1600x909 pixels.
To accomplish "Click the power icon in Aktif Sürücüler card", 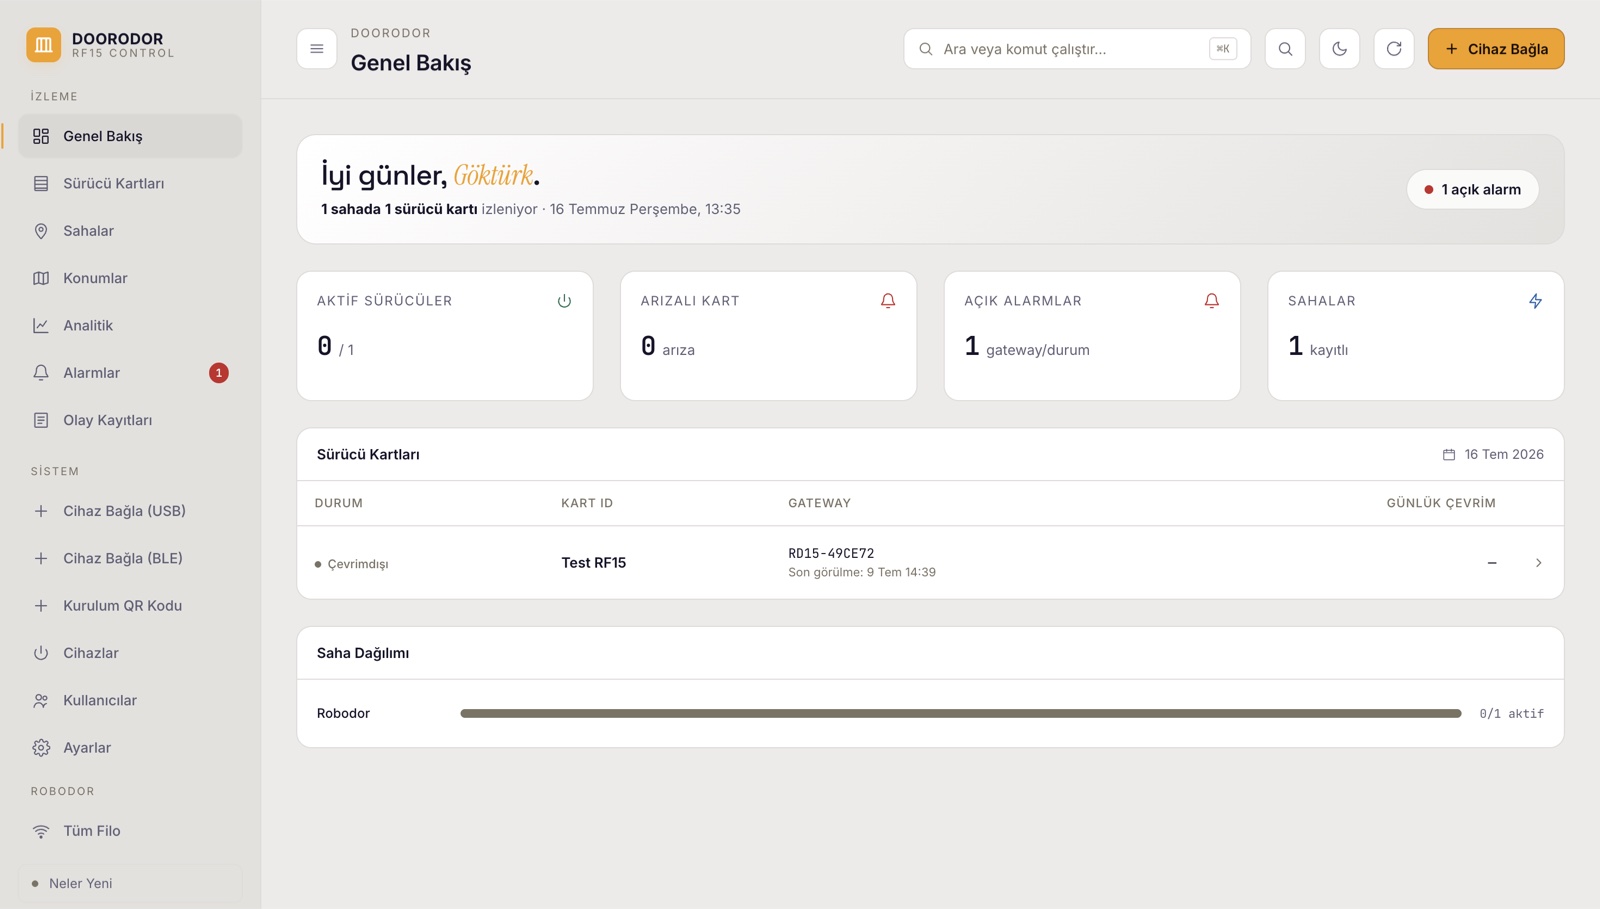I will 564,301.
